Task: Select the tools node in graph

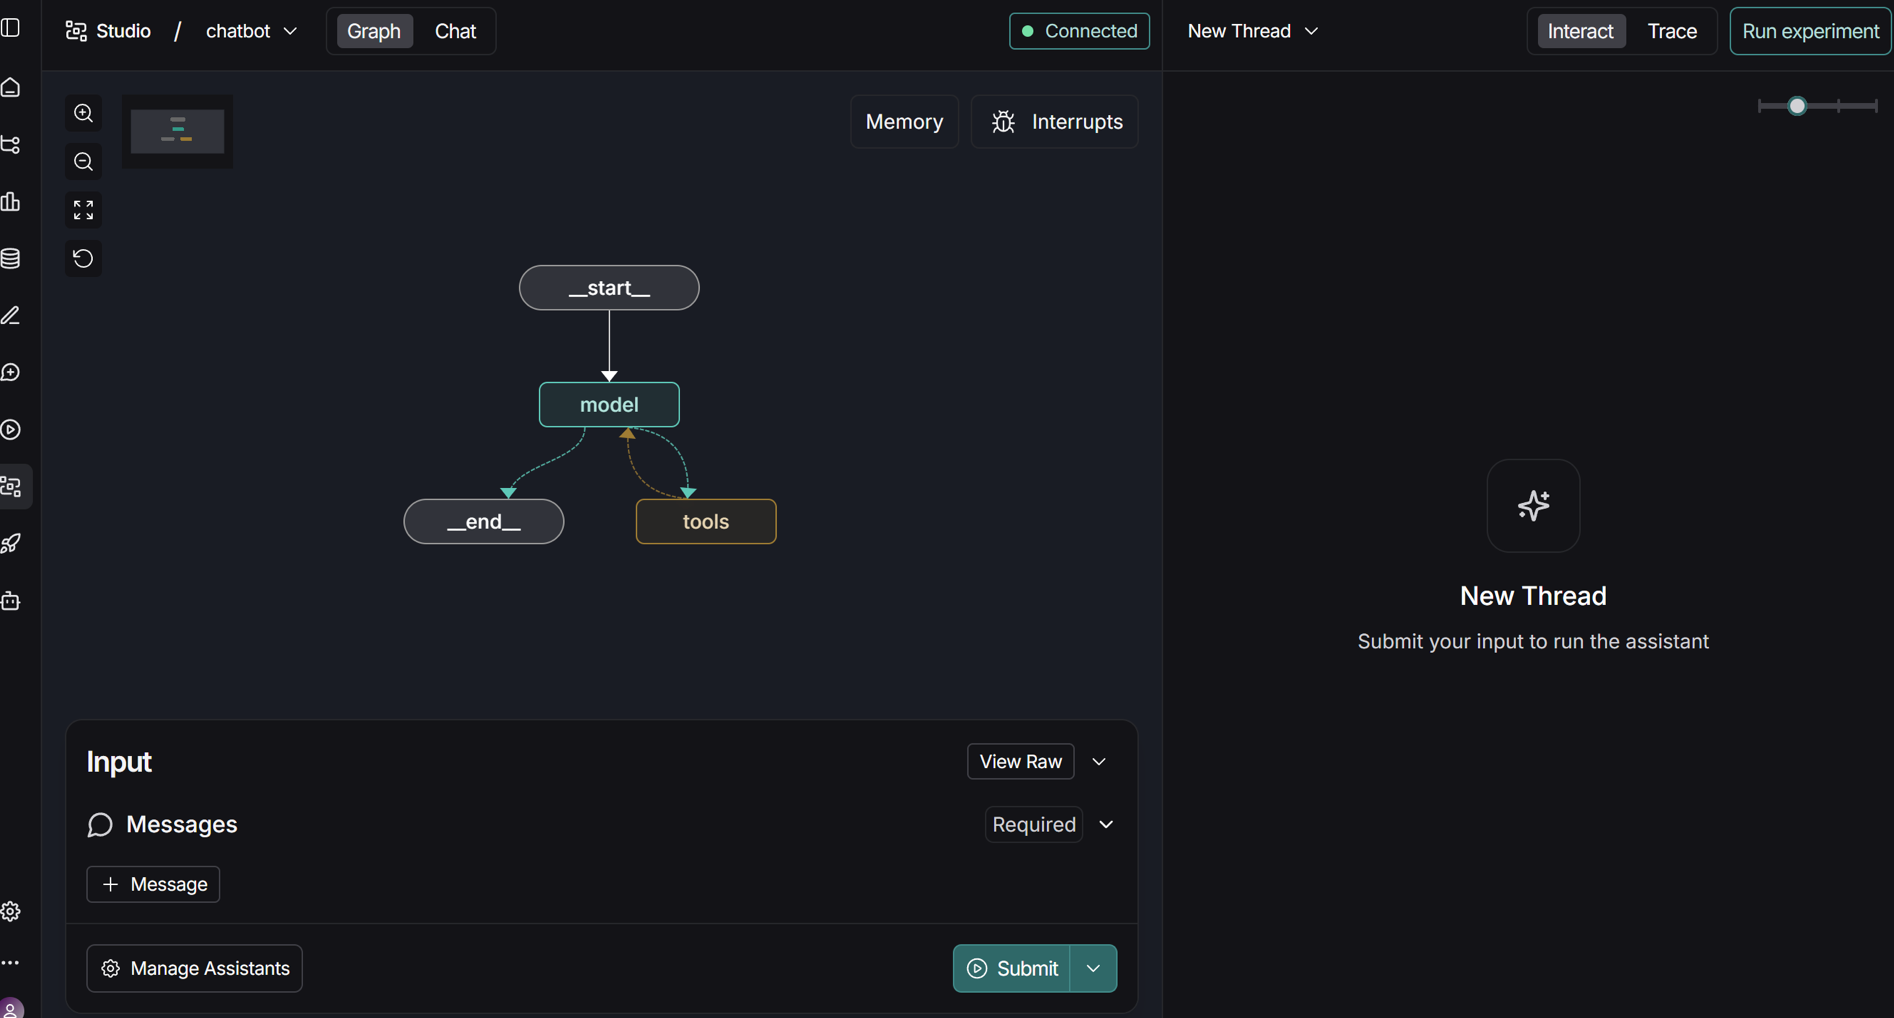Action: (706, 522)
